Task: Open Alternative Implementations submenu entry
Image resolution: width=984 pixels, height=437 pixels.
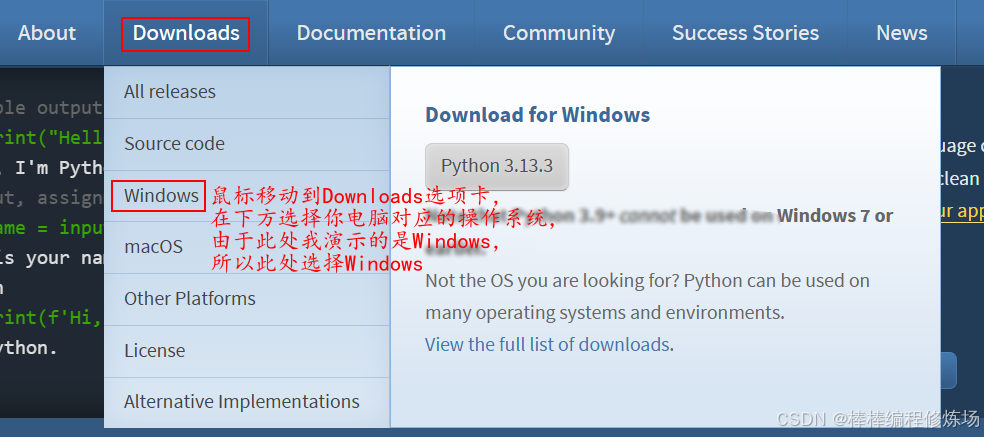Action: pyautogui.click(x=247, y=402)
